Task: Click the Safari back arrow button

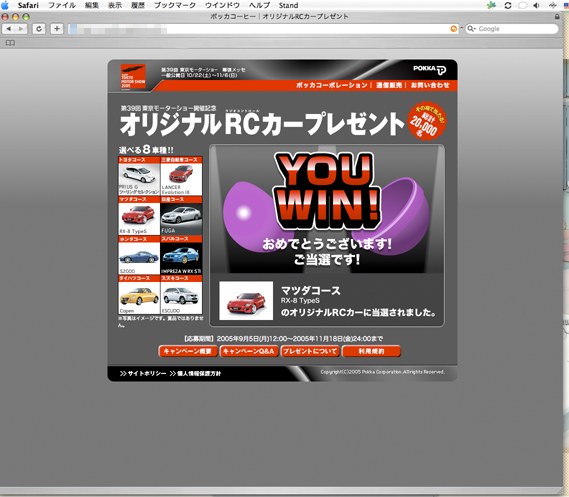Action: click(x=8, y=29)
